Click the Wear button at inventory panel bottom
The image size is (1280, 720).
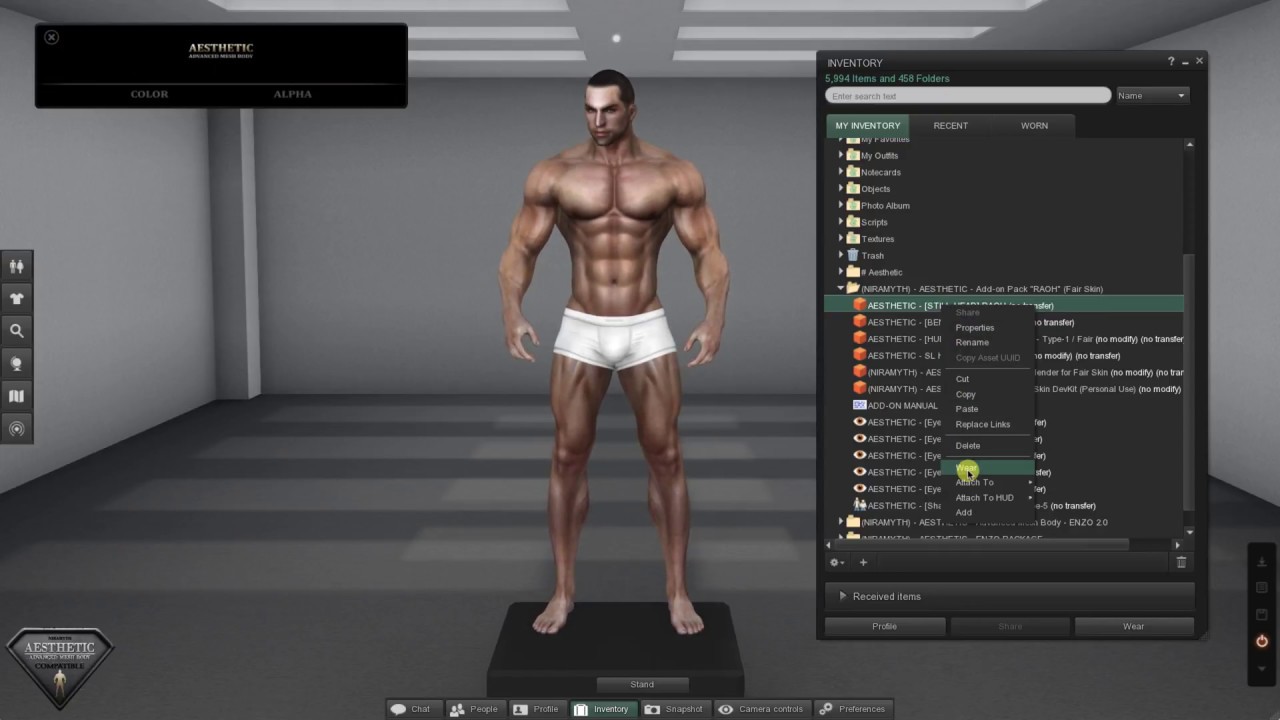pos(1134,627)
